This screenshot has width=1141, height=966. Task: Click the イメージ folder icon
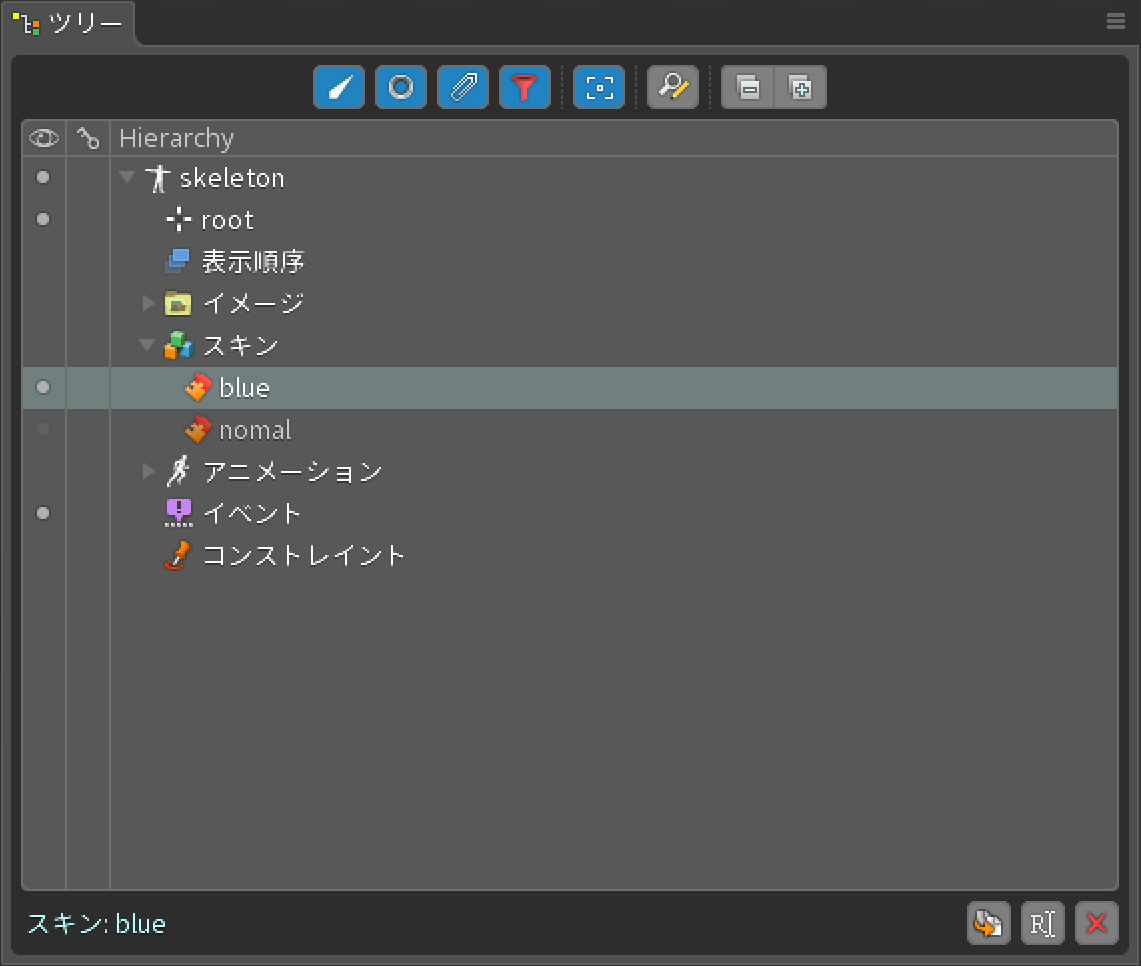pyautogui.click(x=178, y=303)
